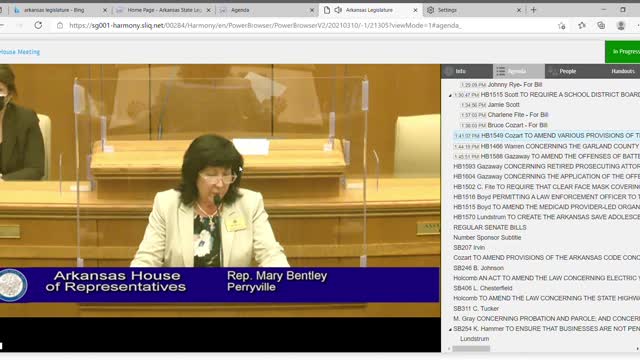Open the House Meeting link
The image size is (640, 360).
[20, 52]
